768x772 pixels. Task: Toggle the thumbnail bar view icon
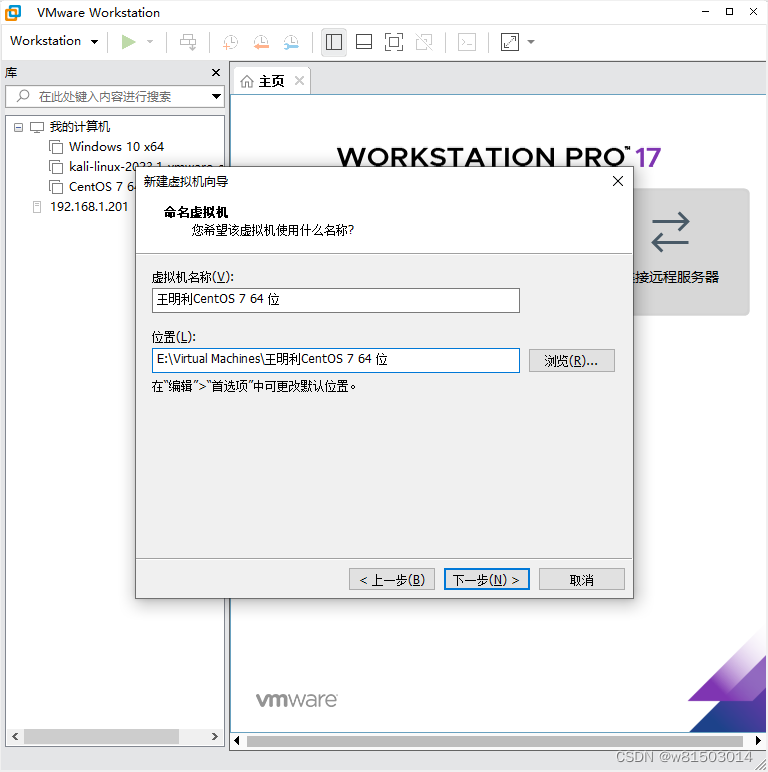(364, 42)
